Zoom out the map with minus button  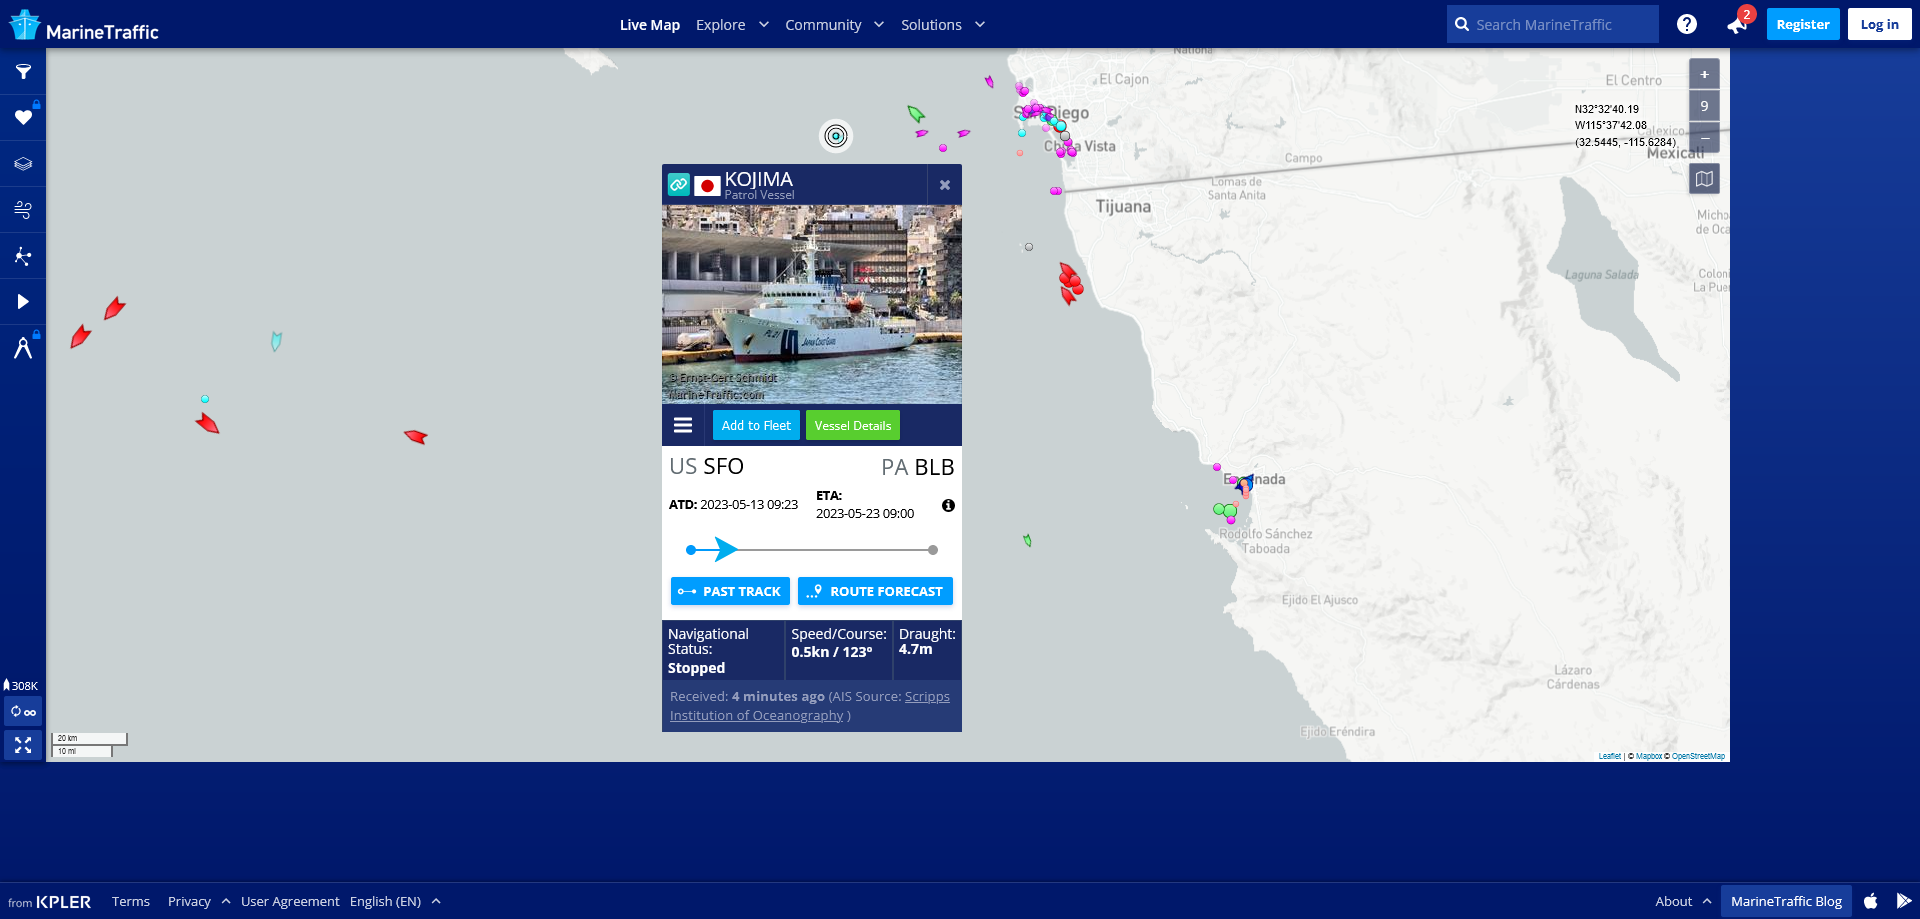(x=1705, y=138)
